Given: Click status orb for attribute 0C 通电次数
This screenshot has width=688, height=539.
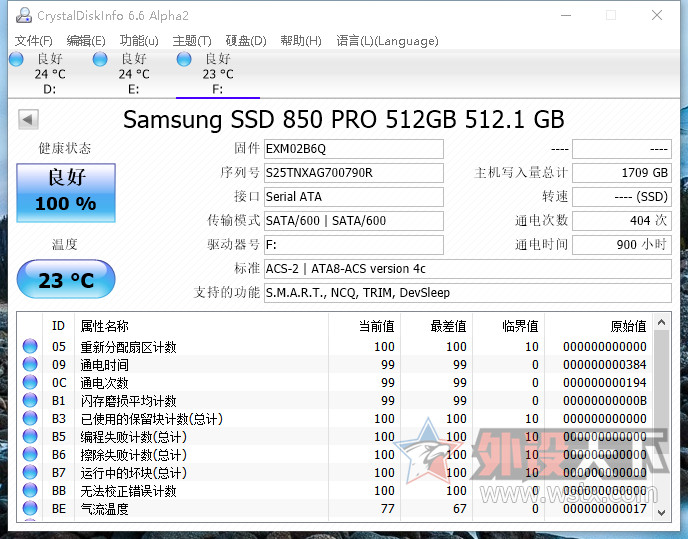Looking at the screenshot, I should [30, 382].
